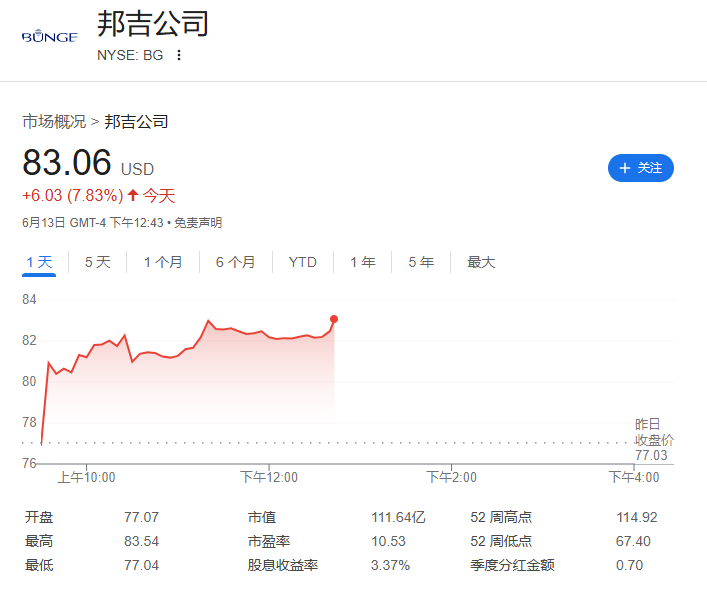Click the 下午4:00 axis label

(x=634, y=477)
